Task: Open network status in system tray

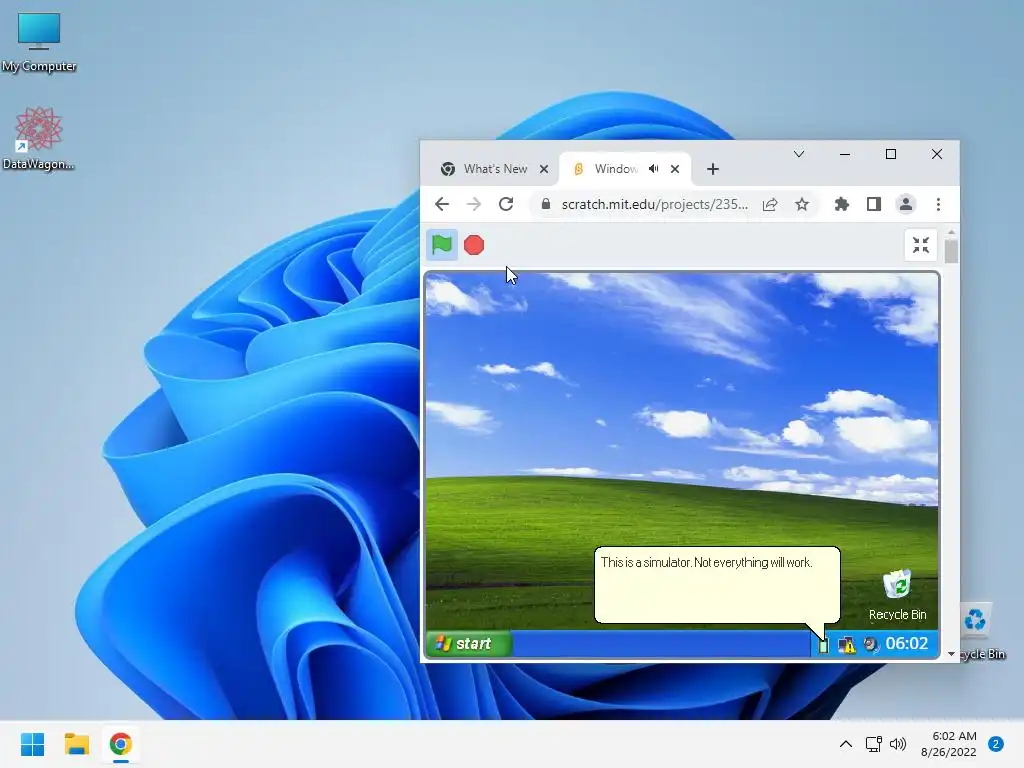Action: point(874,744)
